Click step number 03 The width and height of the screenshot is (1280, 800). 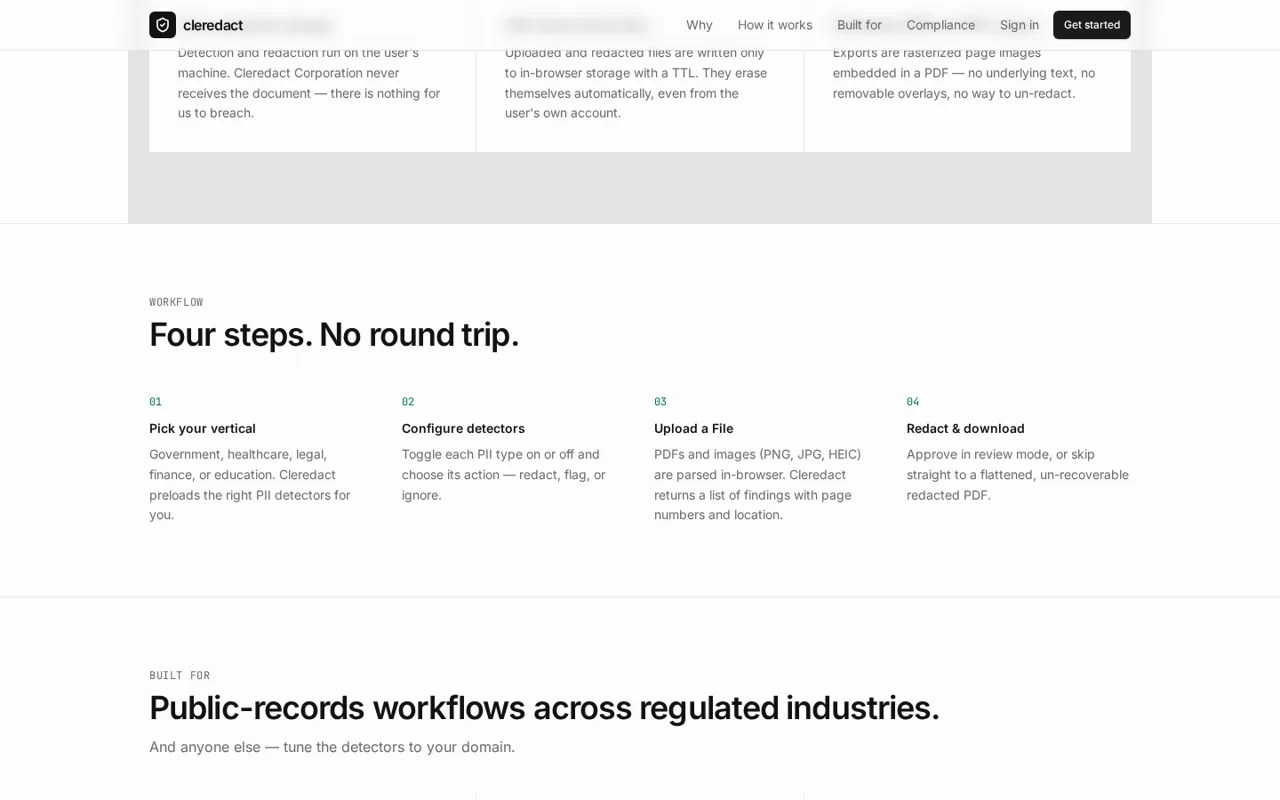pyautogui.click(x=660, y=402)
